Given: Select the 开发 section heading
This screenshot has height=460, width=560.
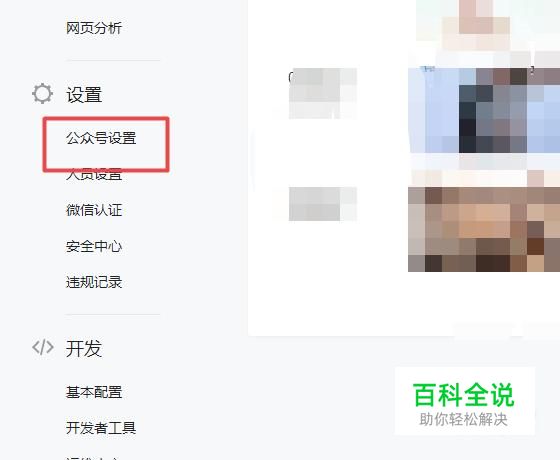Looking at the screenshot, I should click(x=84, y=349).
